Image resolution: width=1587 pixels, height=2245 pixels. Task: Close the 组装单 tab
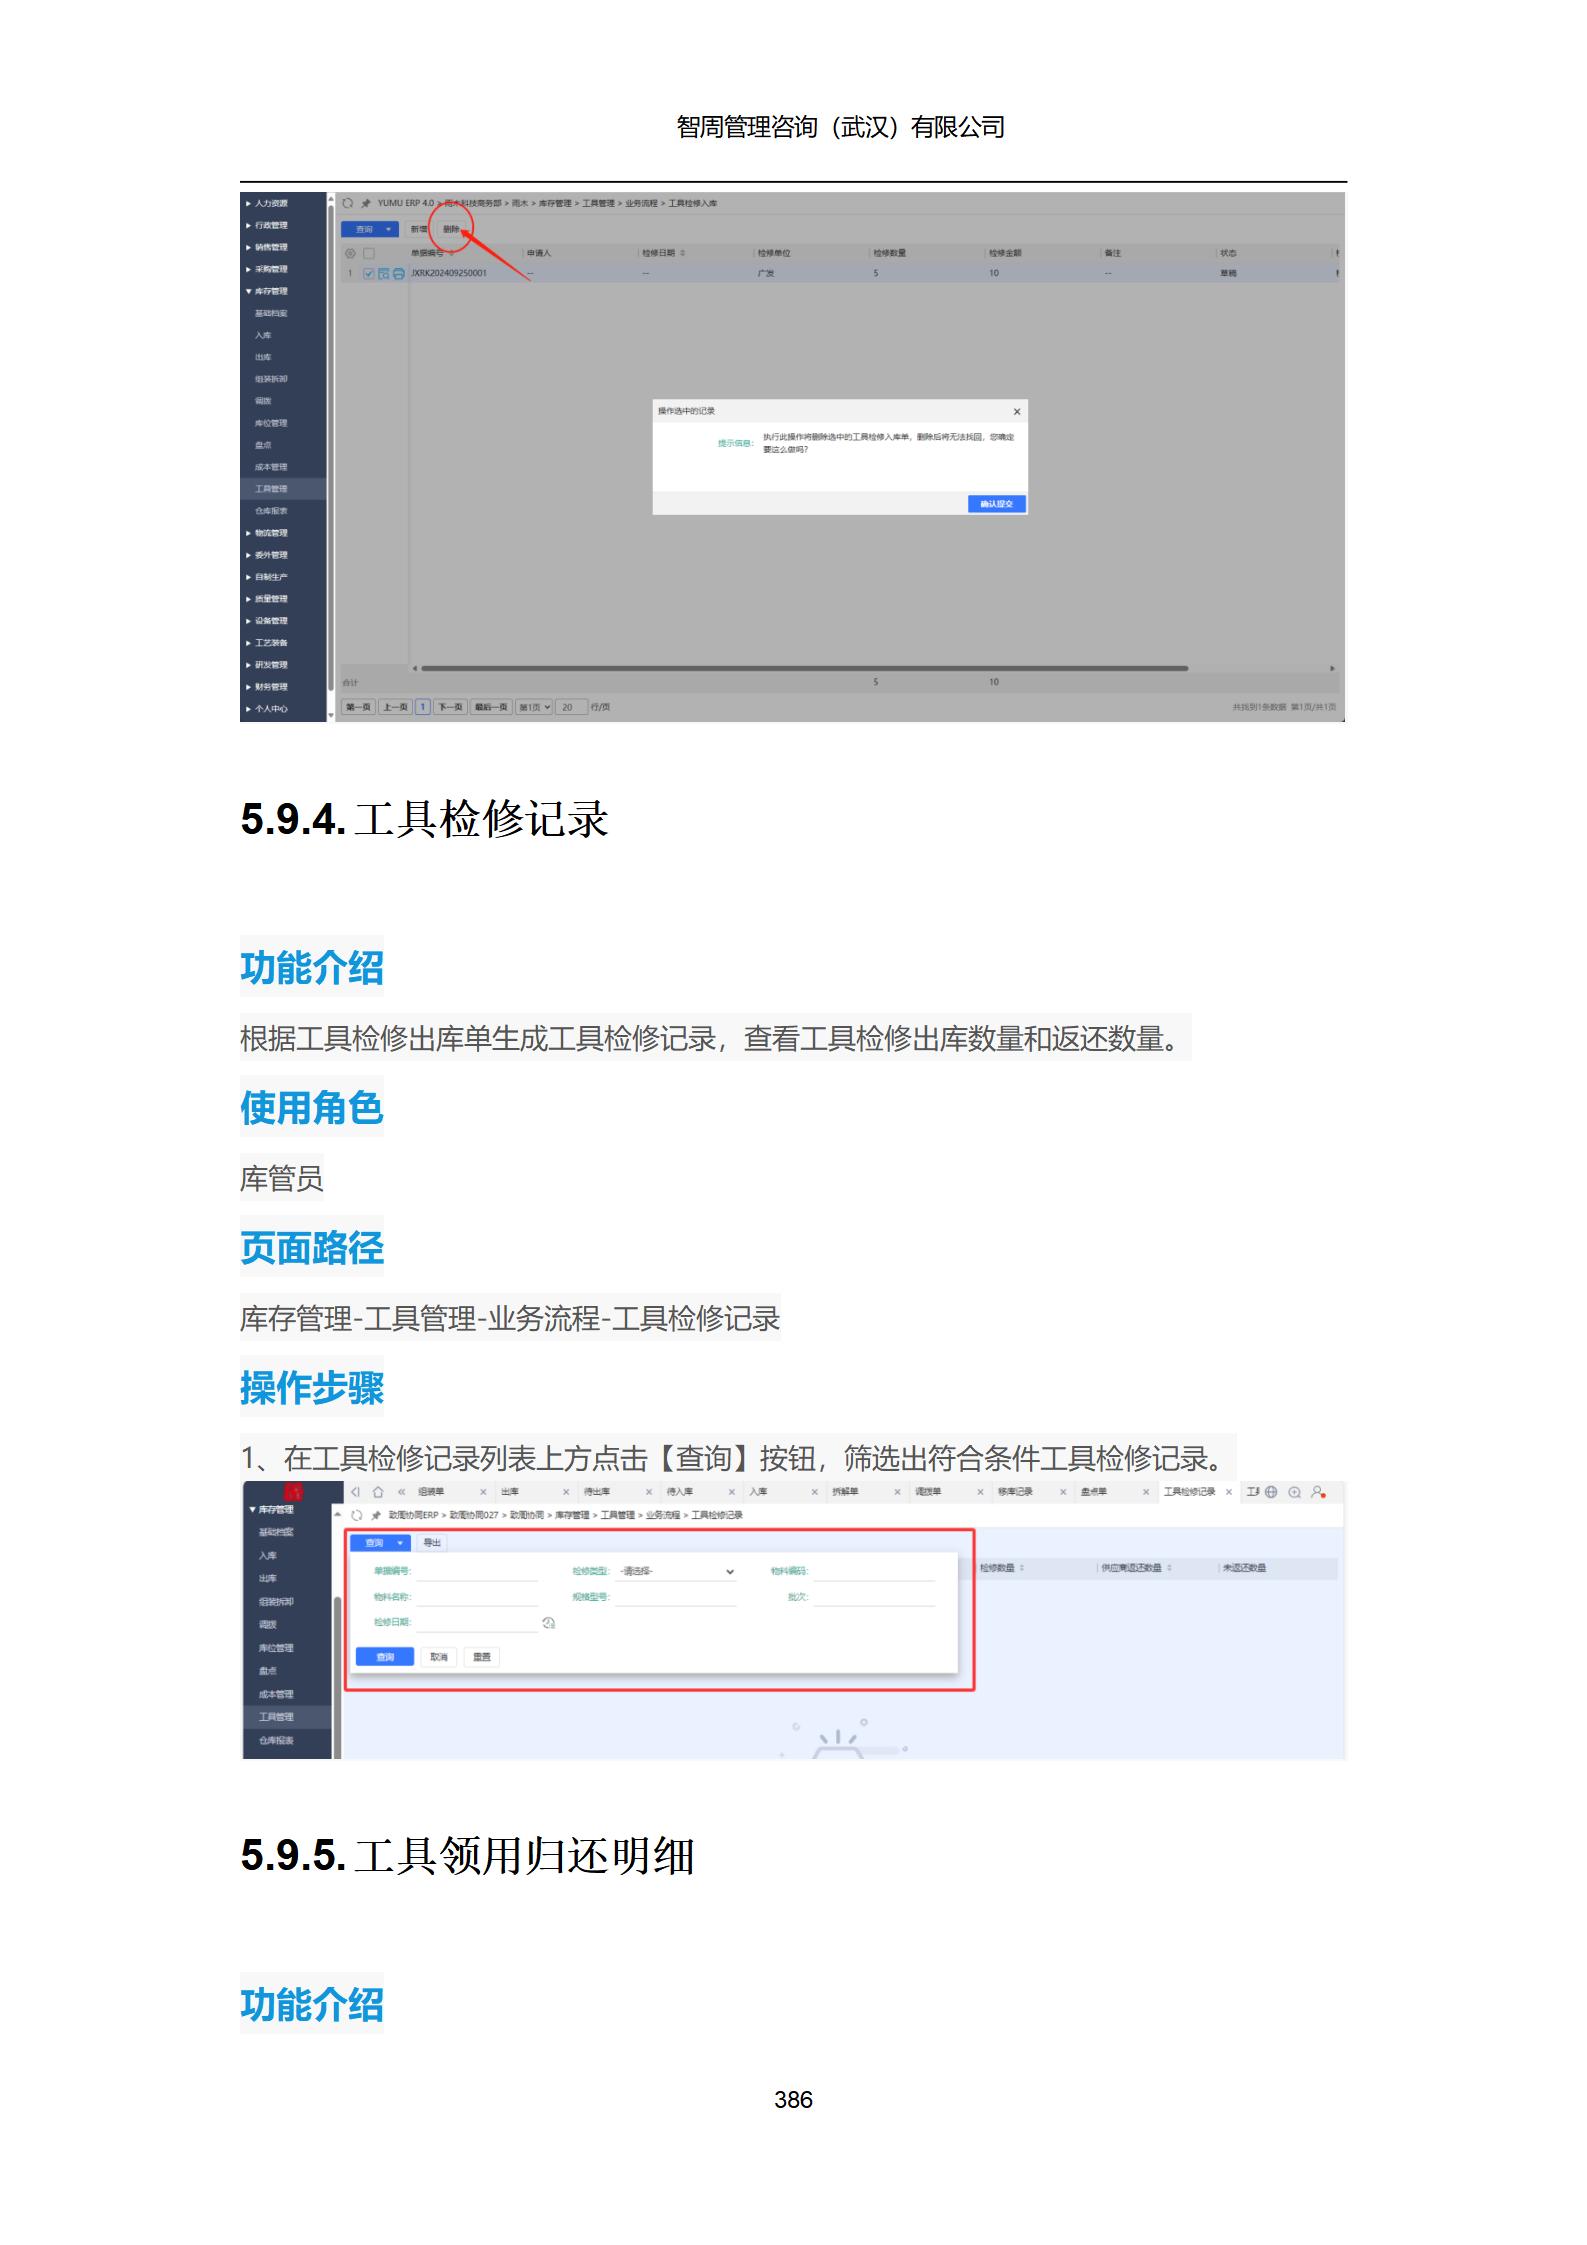click(x=483, y=1492)
